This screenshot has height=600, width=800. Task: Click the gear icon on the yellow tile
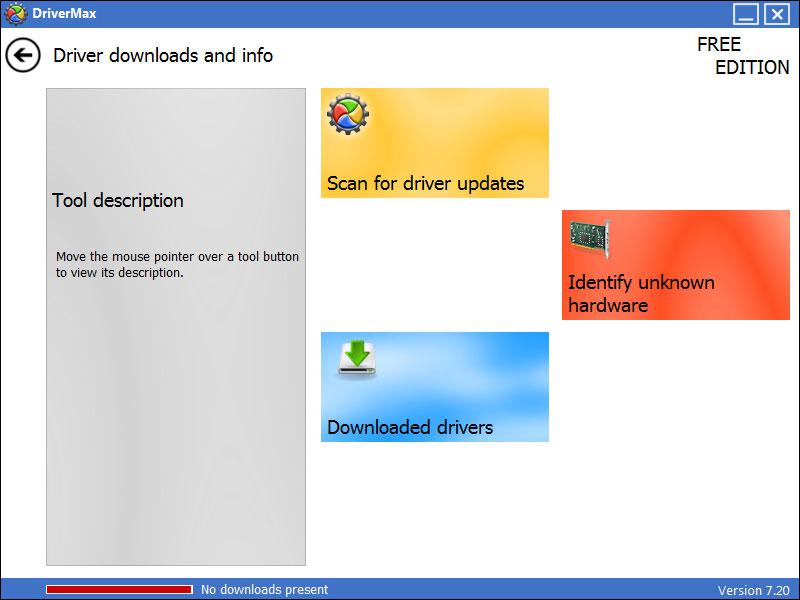coord(348,114)
